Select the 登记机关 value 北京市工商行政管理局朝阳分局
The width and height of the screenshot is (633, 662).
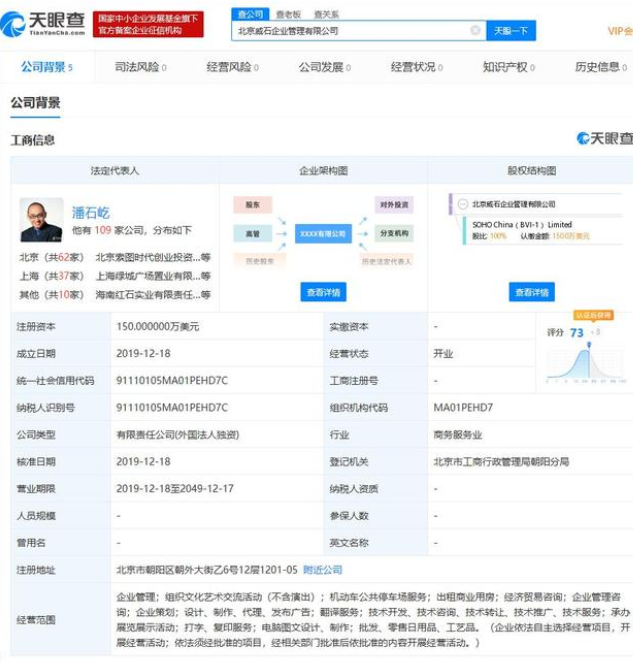tap(501, 461)
